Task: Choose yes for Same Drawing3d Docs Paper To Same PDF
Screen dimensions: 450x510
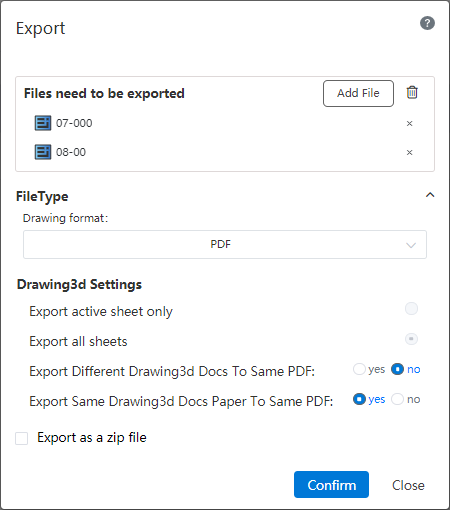Action: pyautogui.click(x=359, y=399)
